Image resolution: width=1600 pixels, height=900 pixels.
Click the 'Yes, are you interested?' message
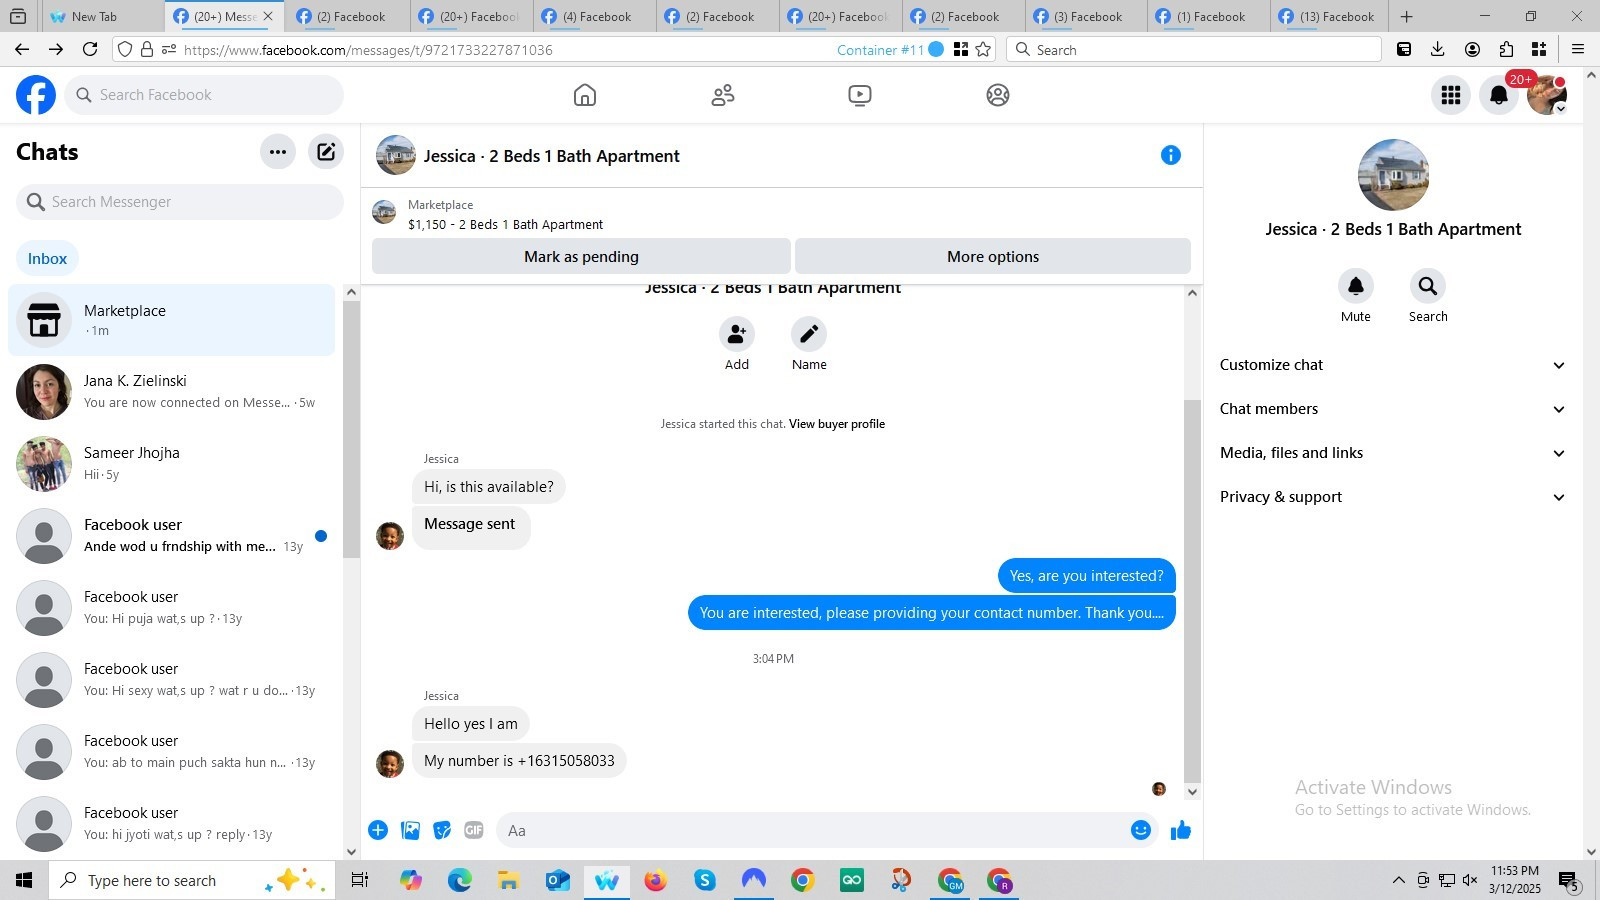pos(1086,576)
